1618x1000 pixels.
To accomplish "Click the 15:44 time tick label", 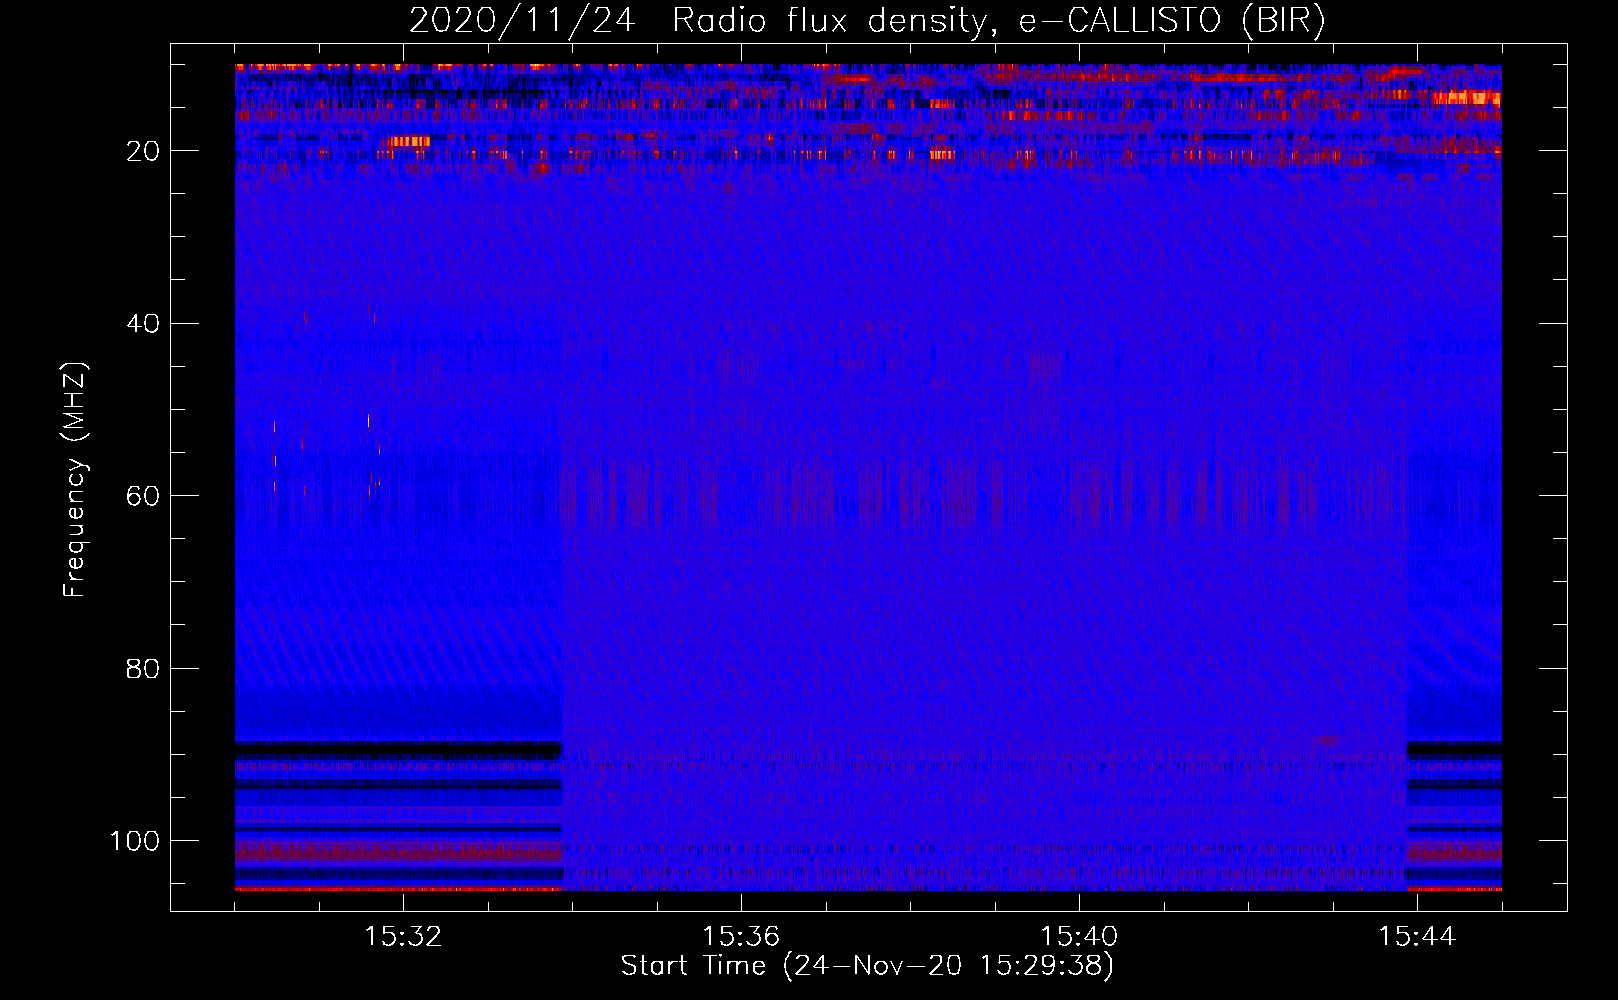I will (1417, 937).
